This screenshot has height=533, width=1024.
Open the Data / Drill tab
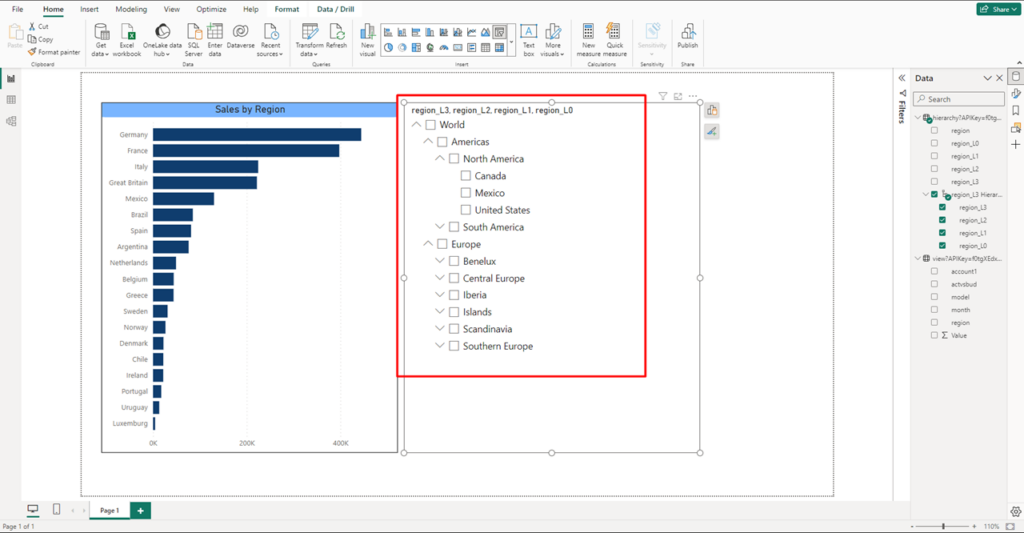[336, 9]
